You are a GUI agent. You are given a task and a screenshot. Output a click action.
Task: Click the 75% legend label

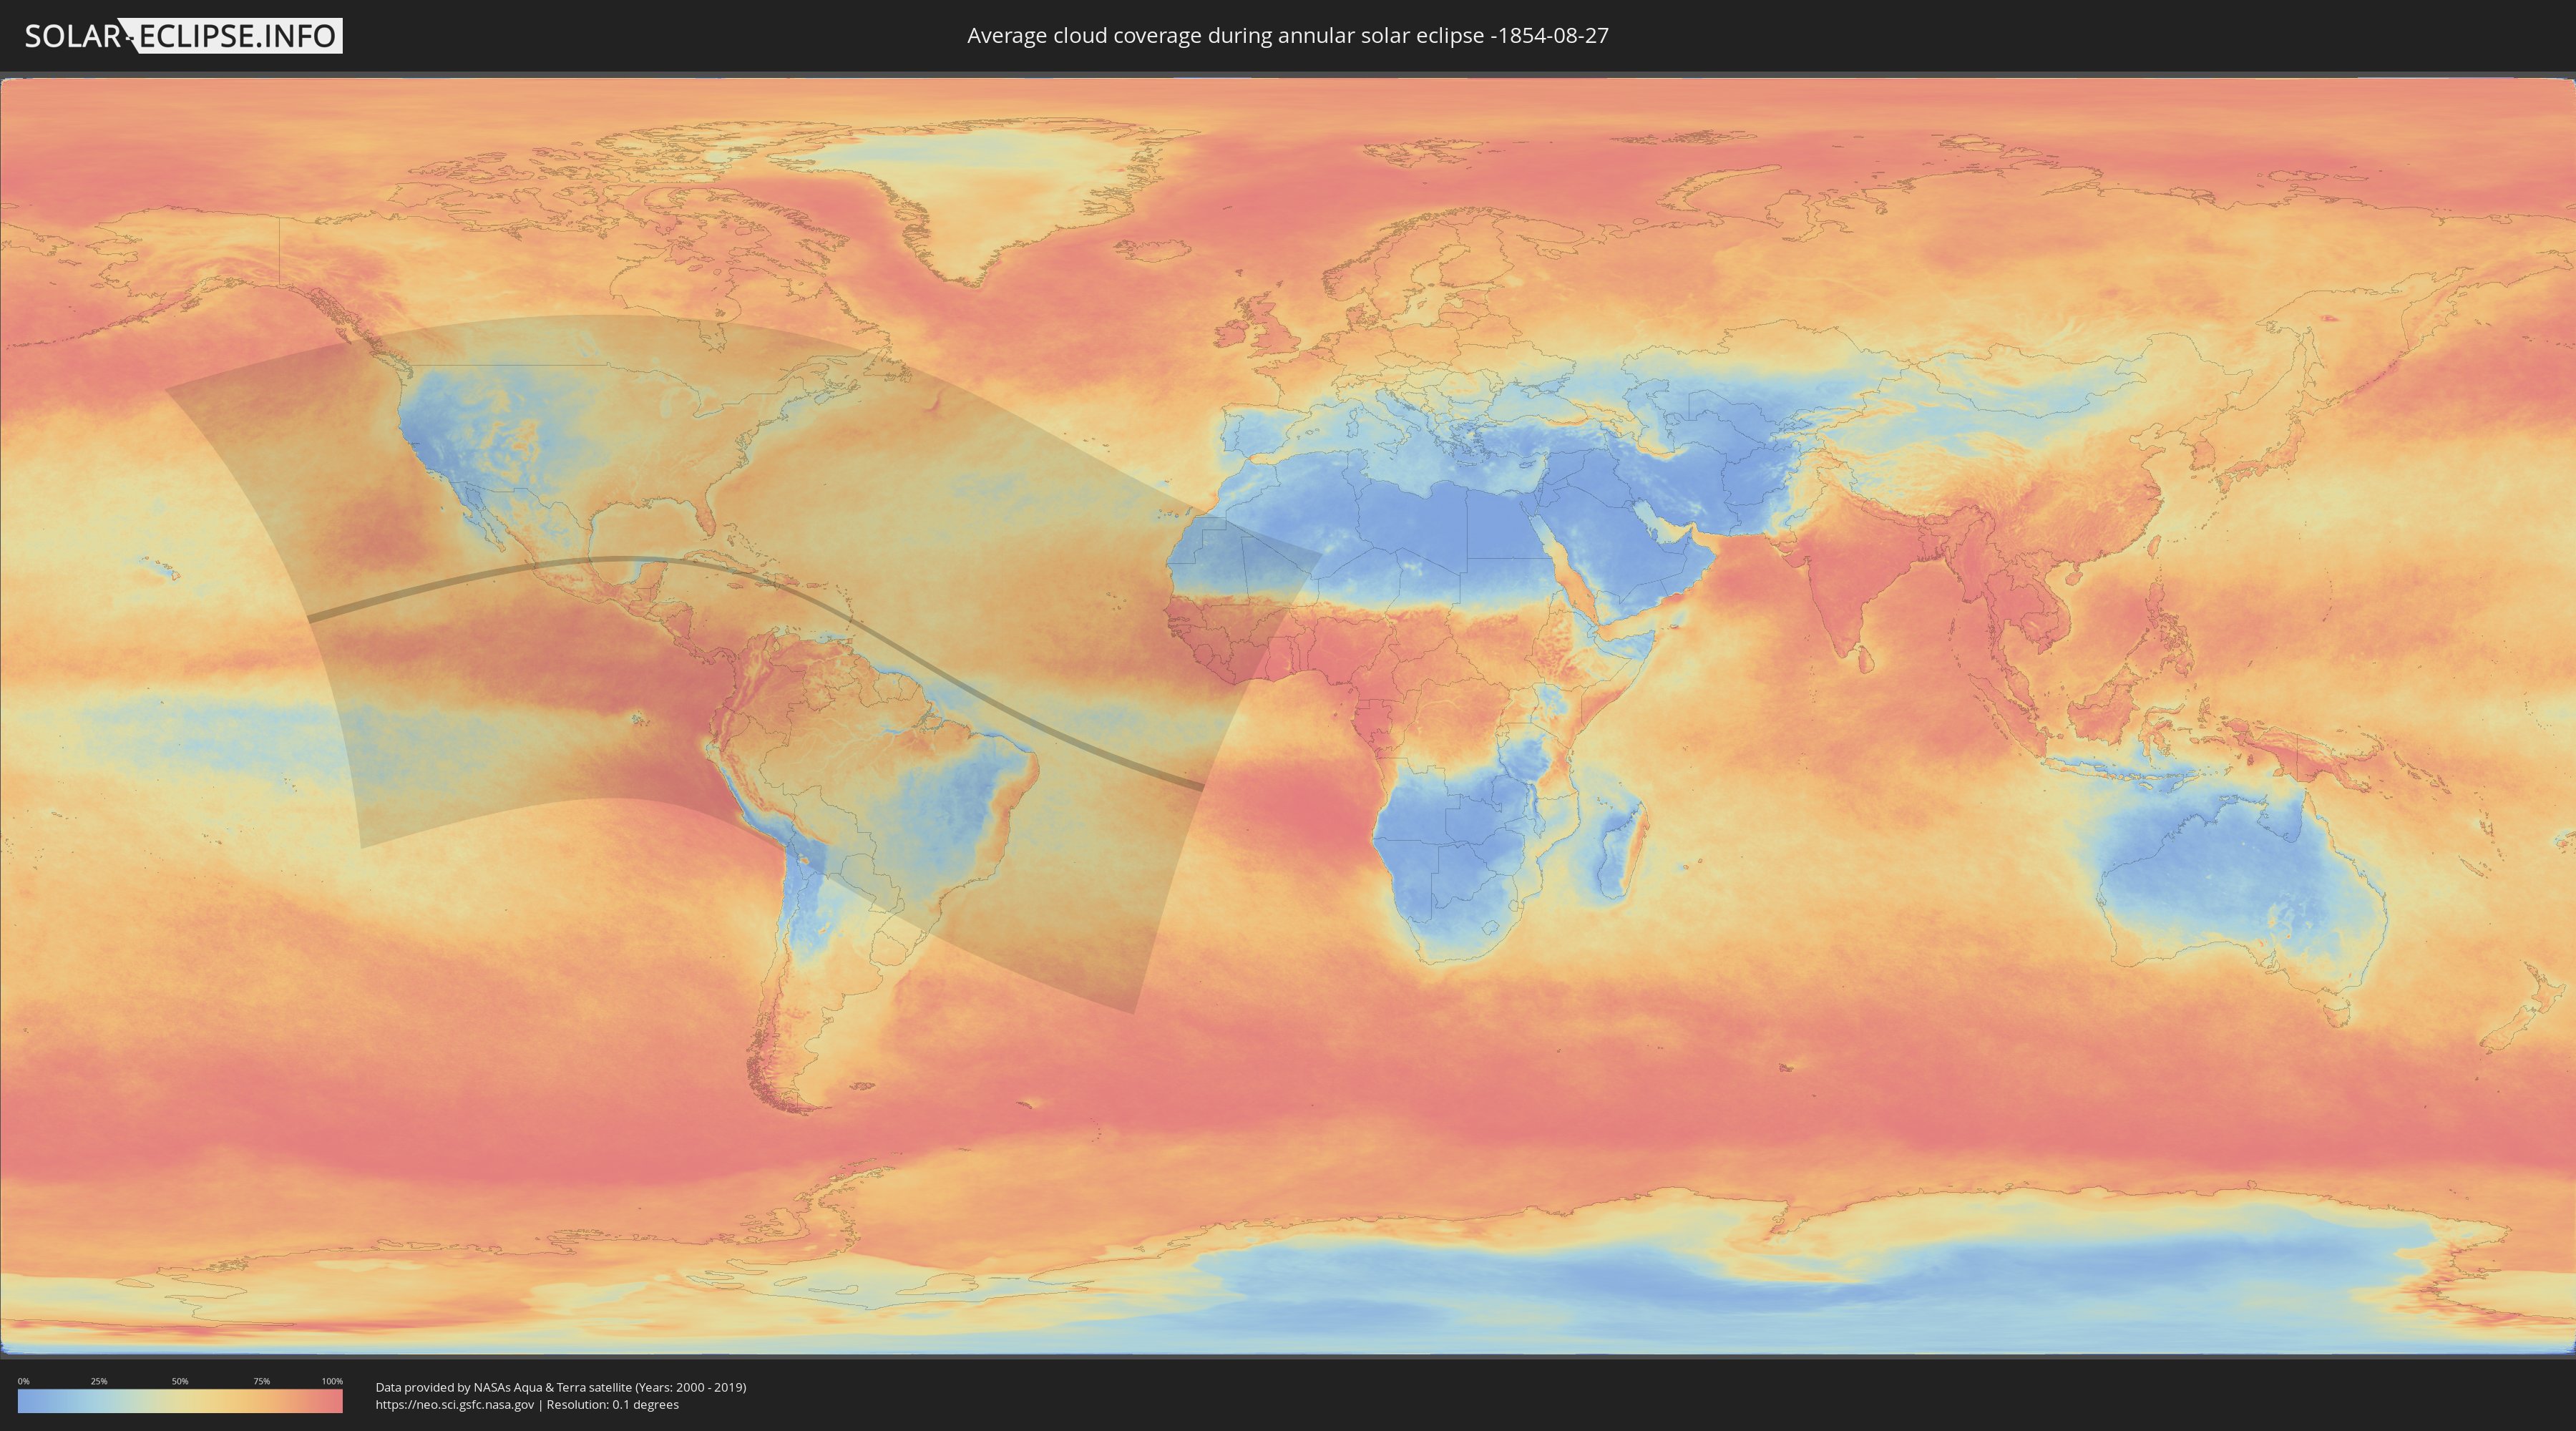(261, 1381)
